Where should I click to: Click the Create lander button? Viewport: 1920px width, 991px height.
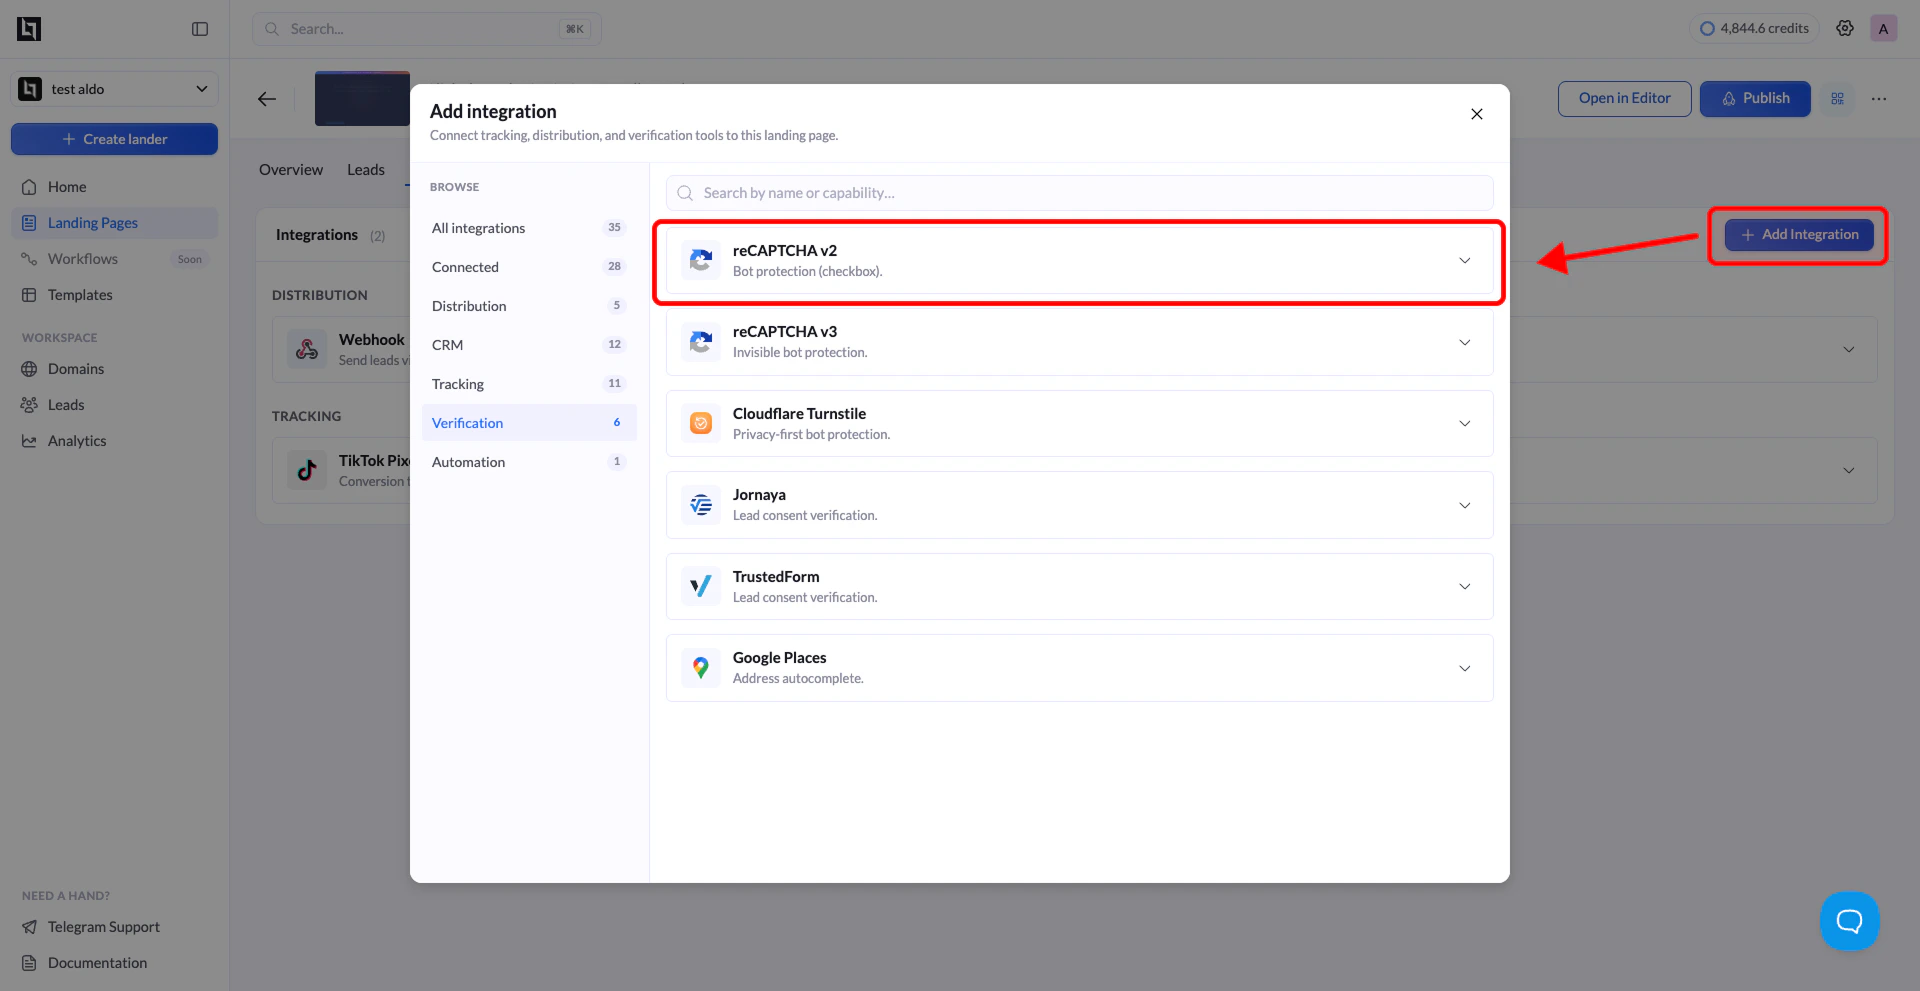115,139
